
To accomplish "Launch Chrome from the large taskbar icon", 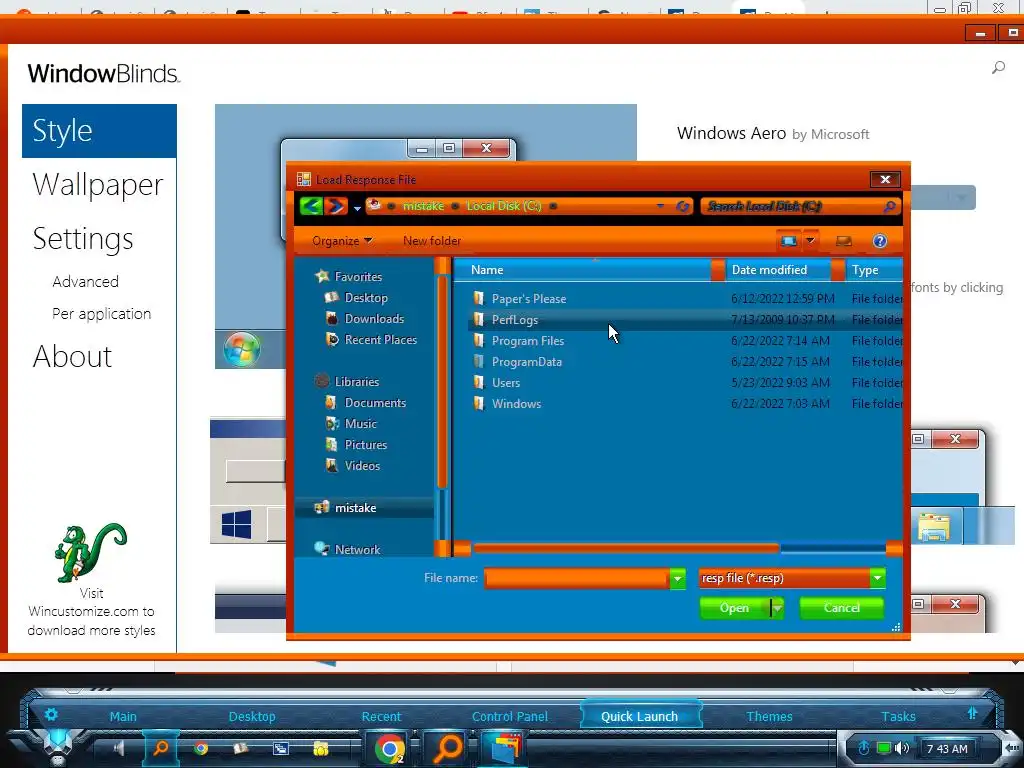I will (x=390, y=749).
